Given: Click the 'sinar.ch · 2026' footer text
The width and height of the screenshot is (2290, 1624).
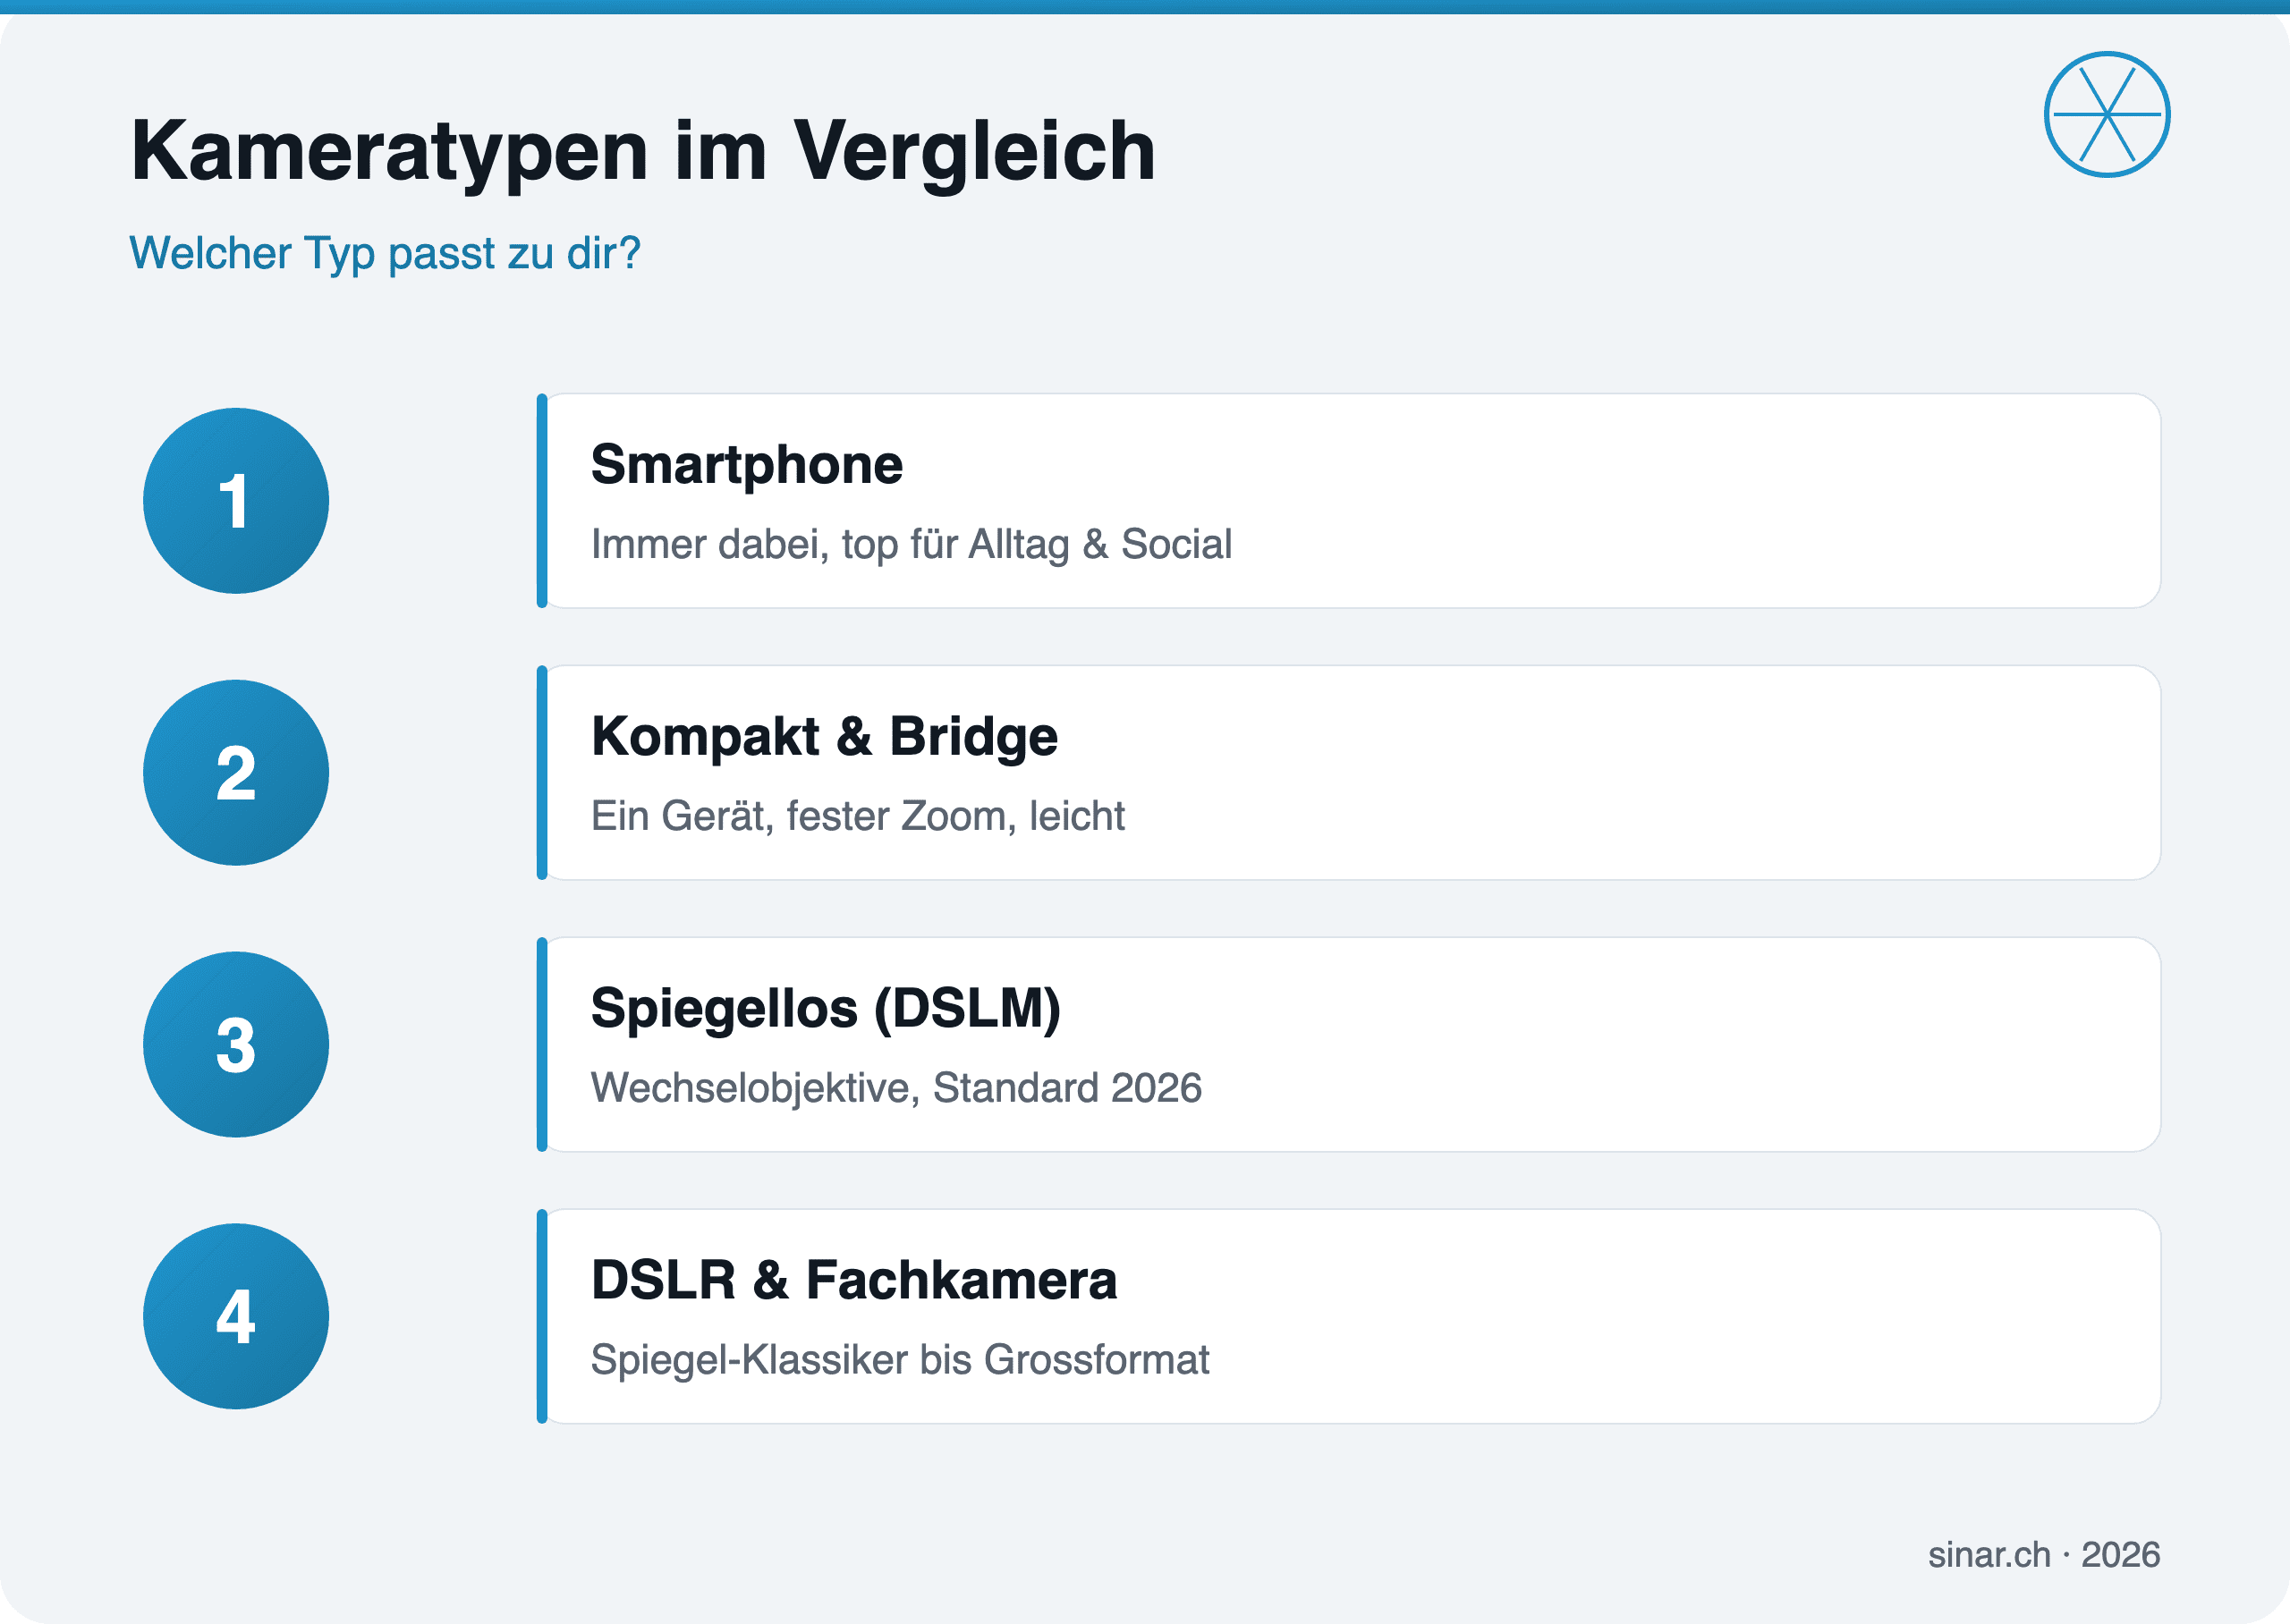Looking at the screenshot, I should 2044,1555.
